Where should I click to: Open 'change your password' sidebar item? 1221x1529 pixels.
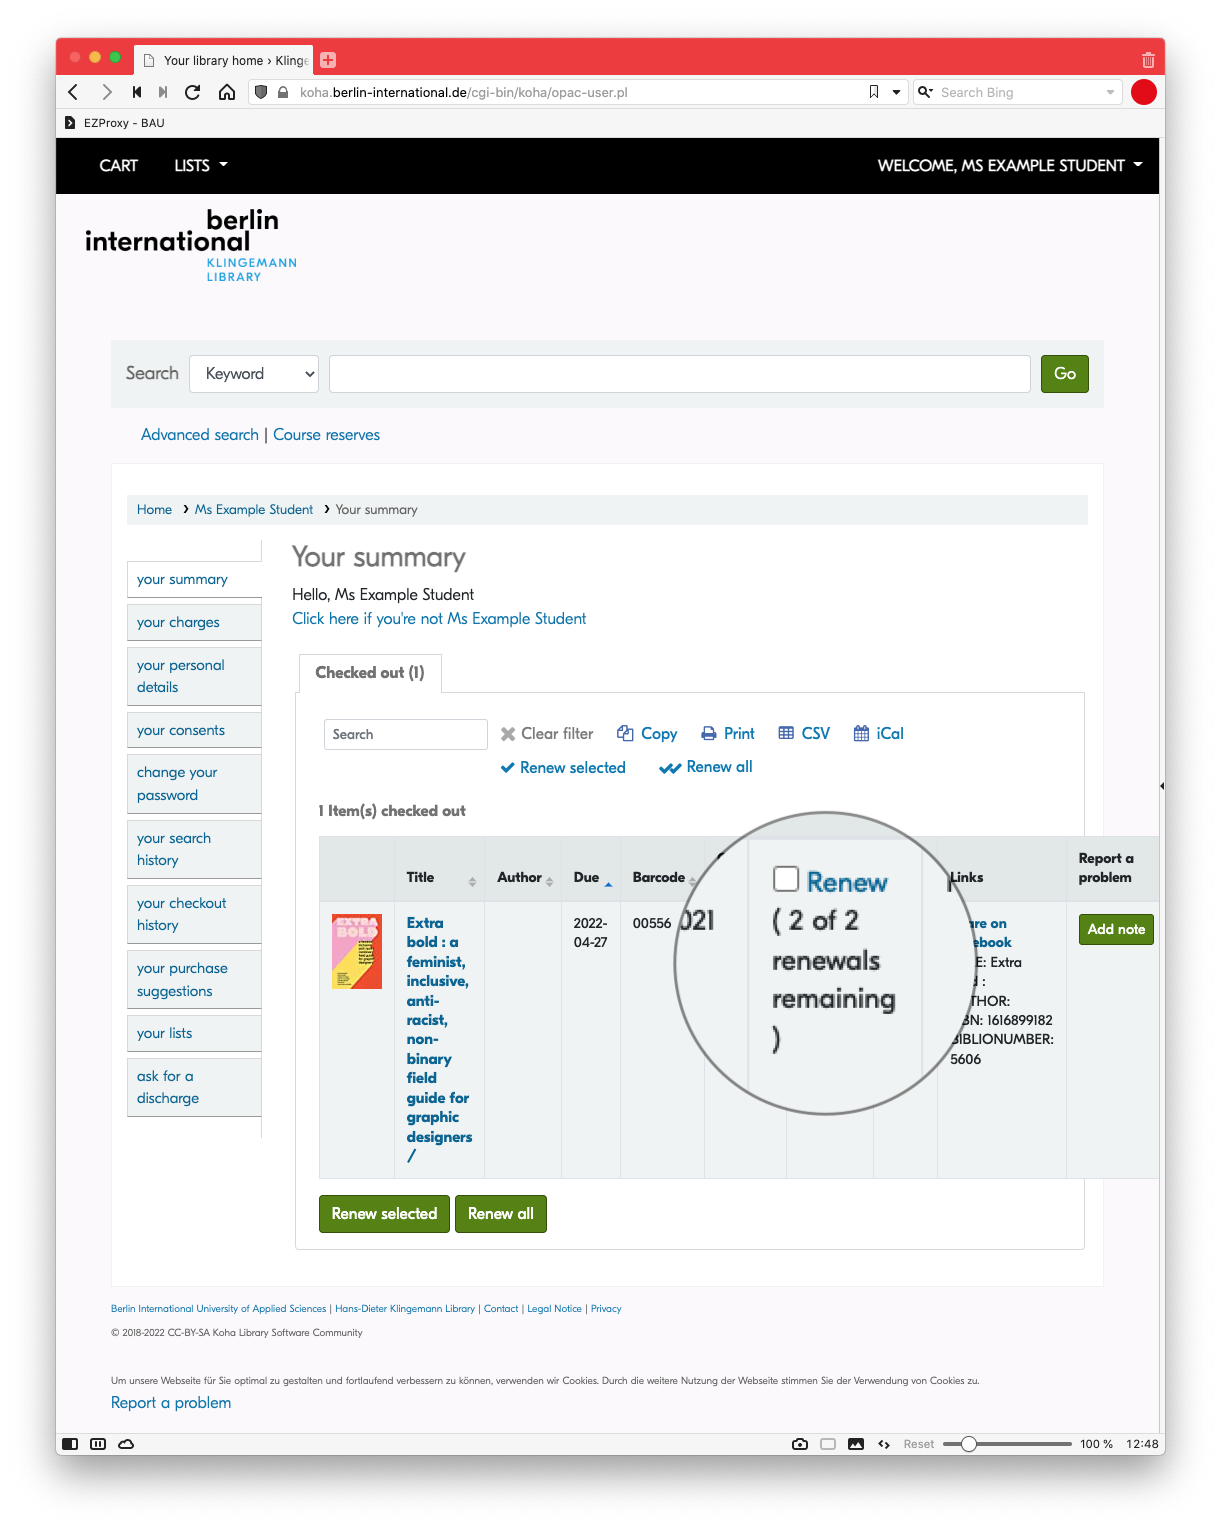click(x=194, y=784)
